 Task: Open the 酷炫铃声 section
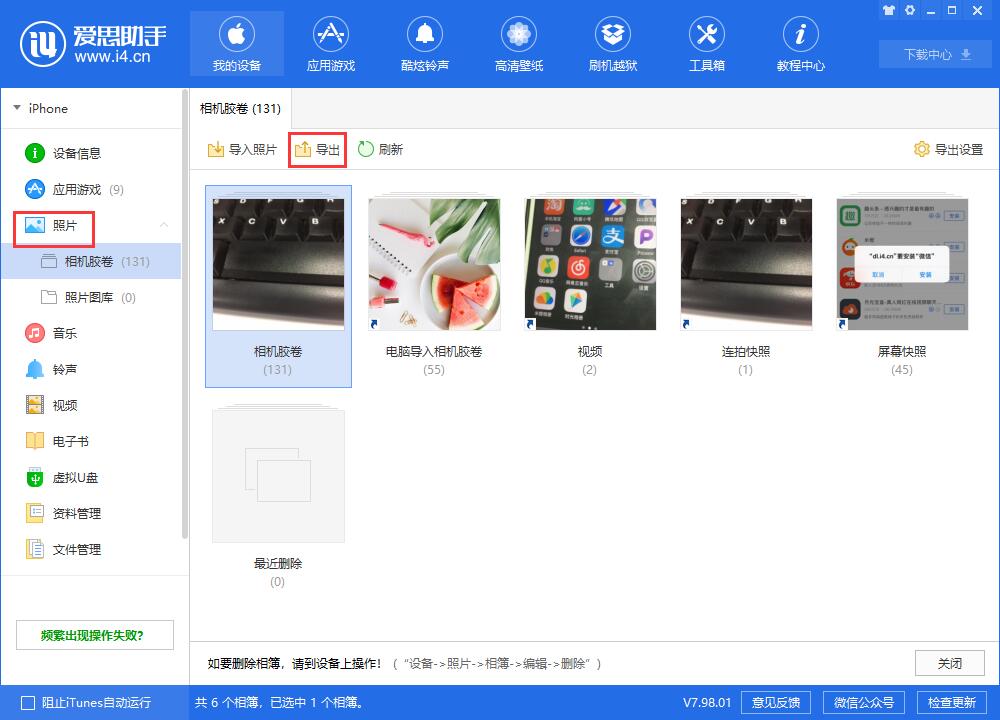pyautogui.click(x=424, y=42)
